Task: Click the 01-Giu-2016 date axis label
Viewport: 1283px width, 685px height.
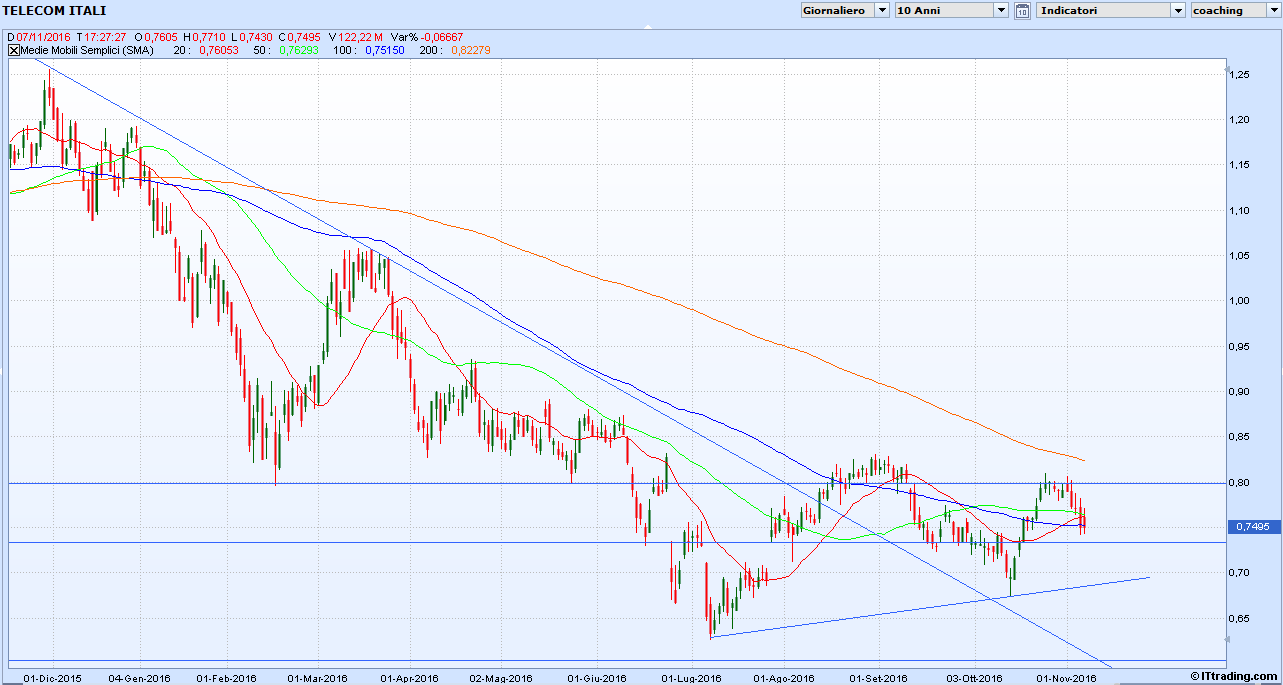Action: click(596, 677)
